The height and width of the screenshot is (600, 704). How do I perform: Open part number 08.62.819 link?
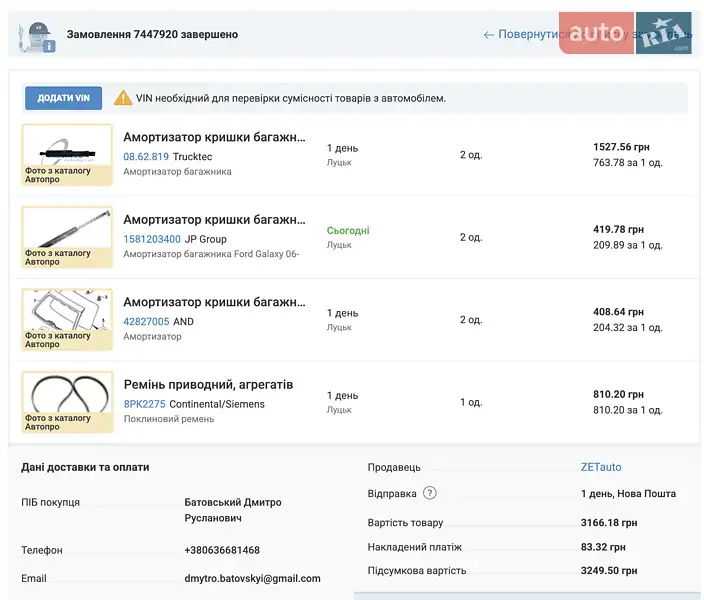tap(146, 157)
